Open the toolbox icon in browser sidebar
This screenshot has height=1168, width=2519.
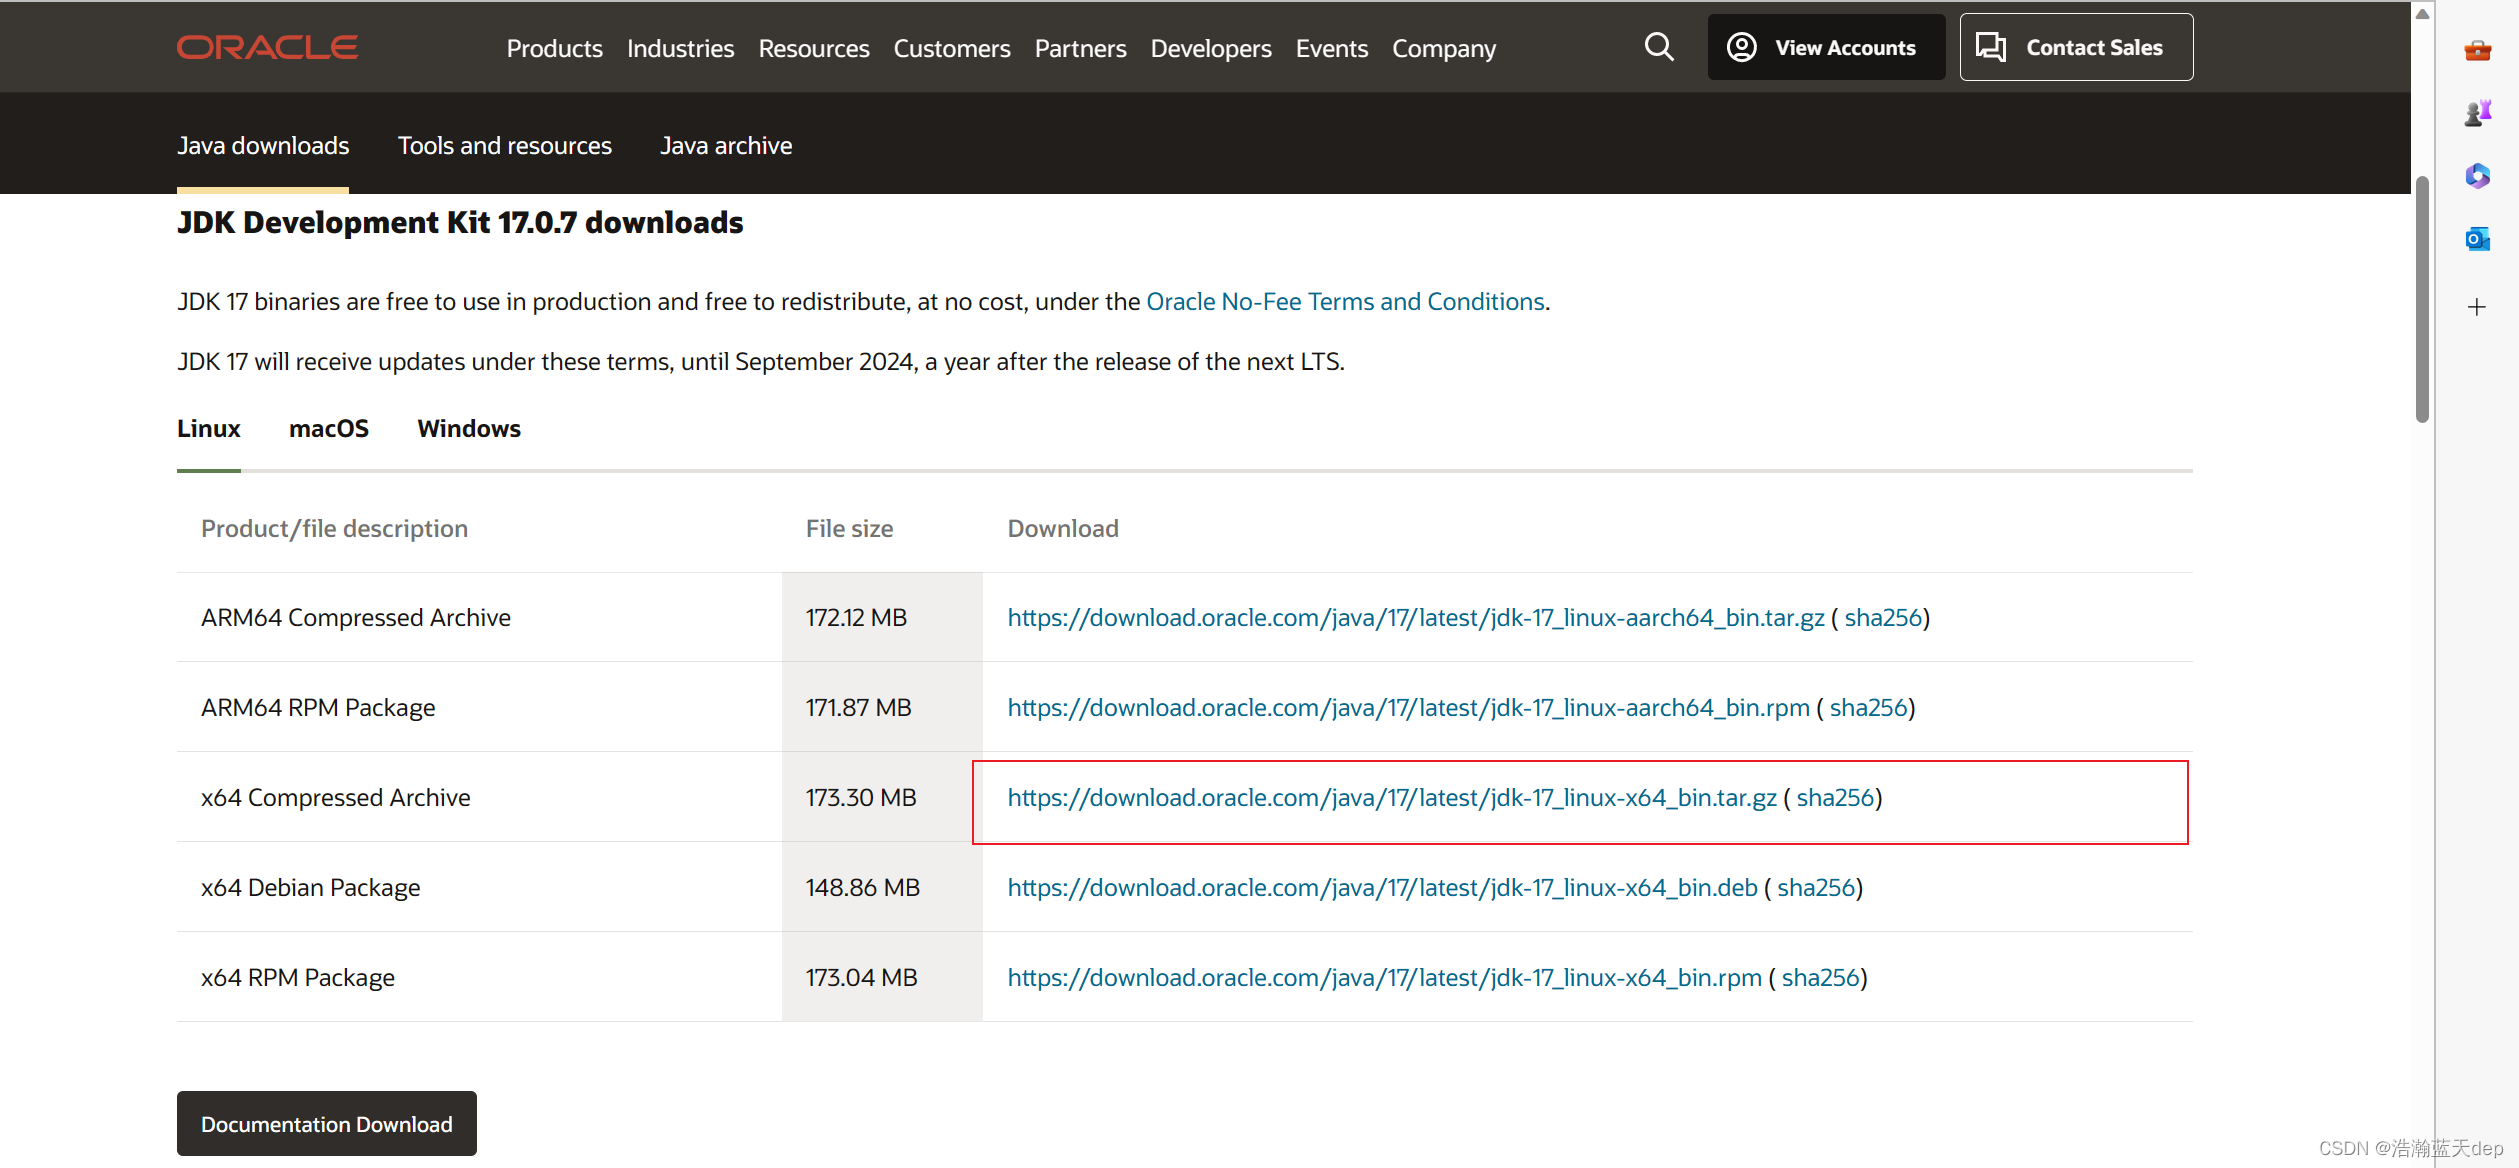[2477, 50]
